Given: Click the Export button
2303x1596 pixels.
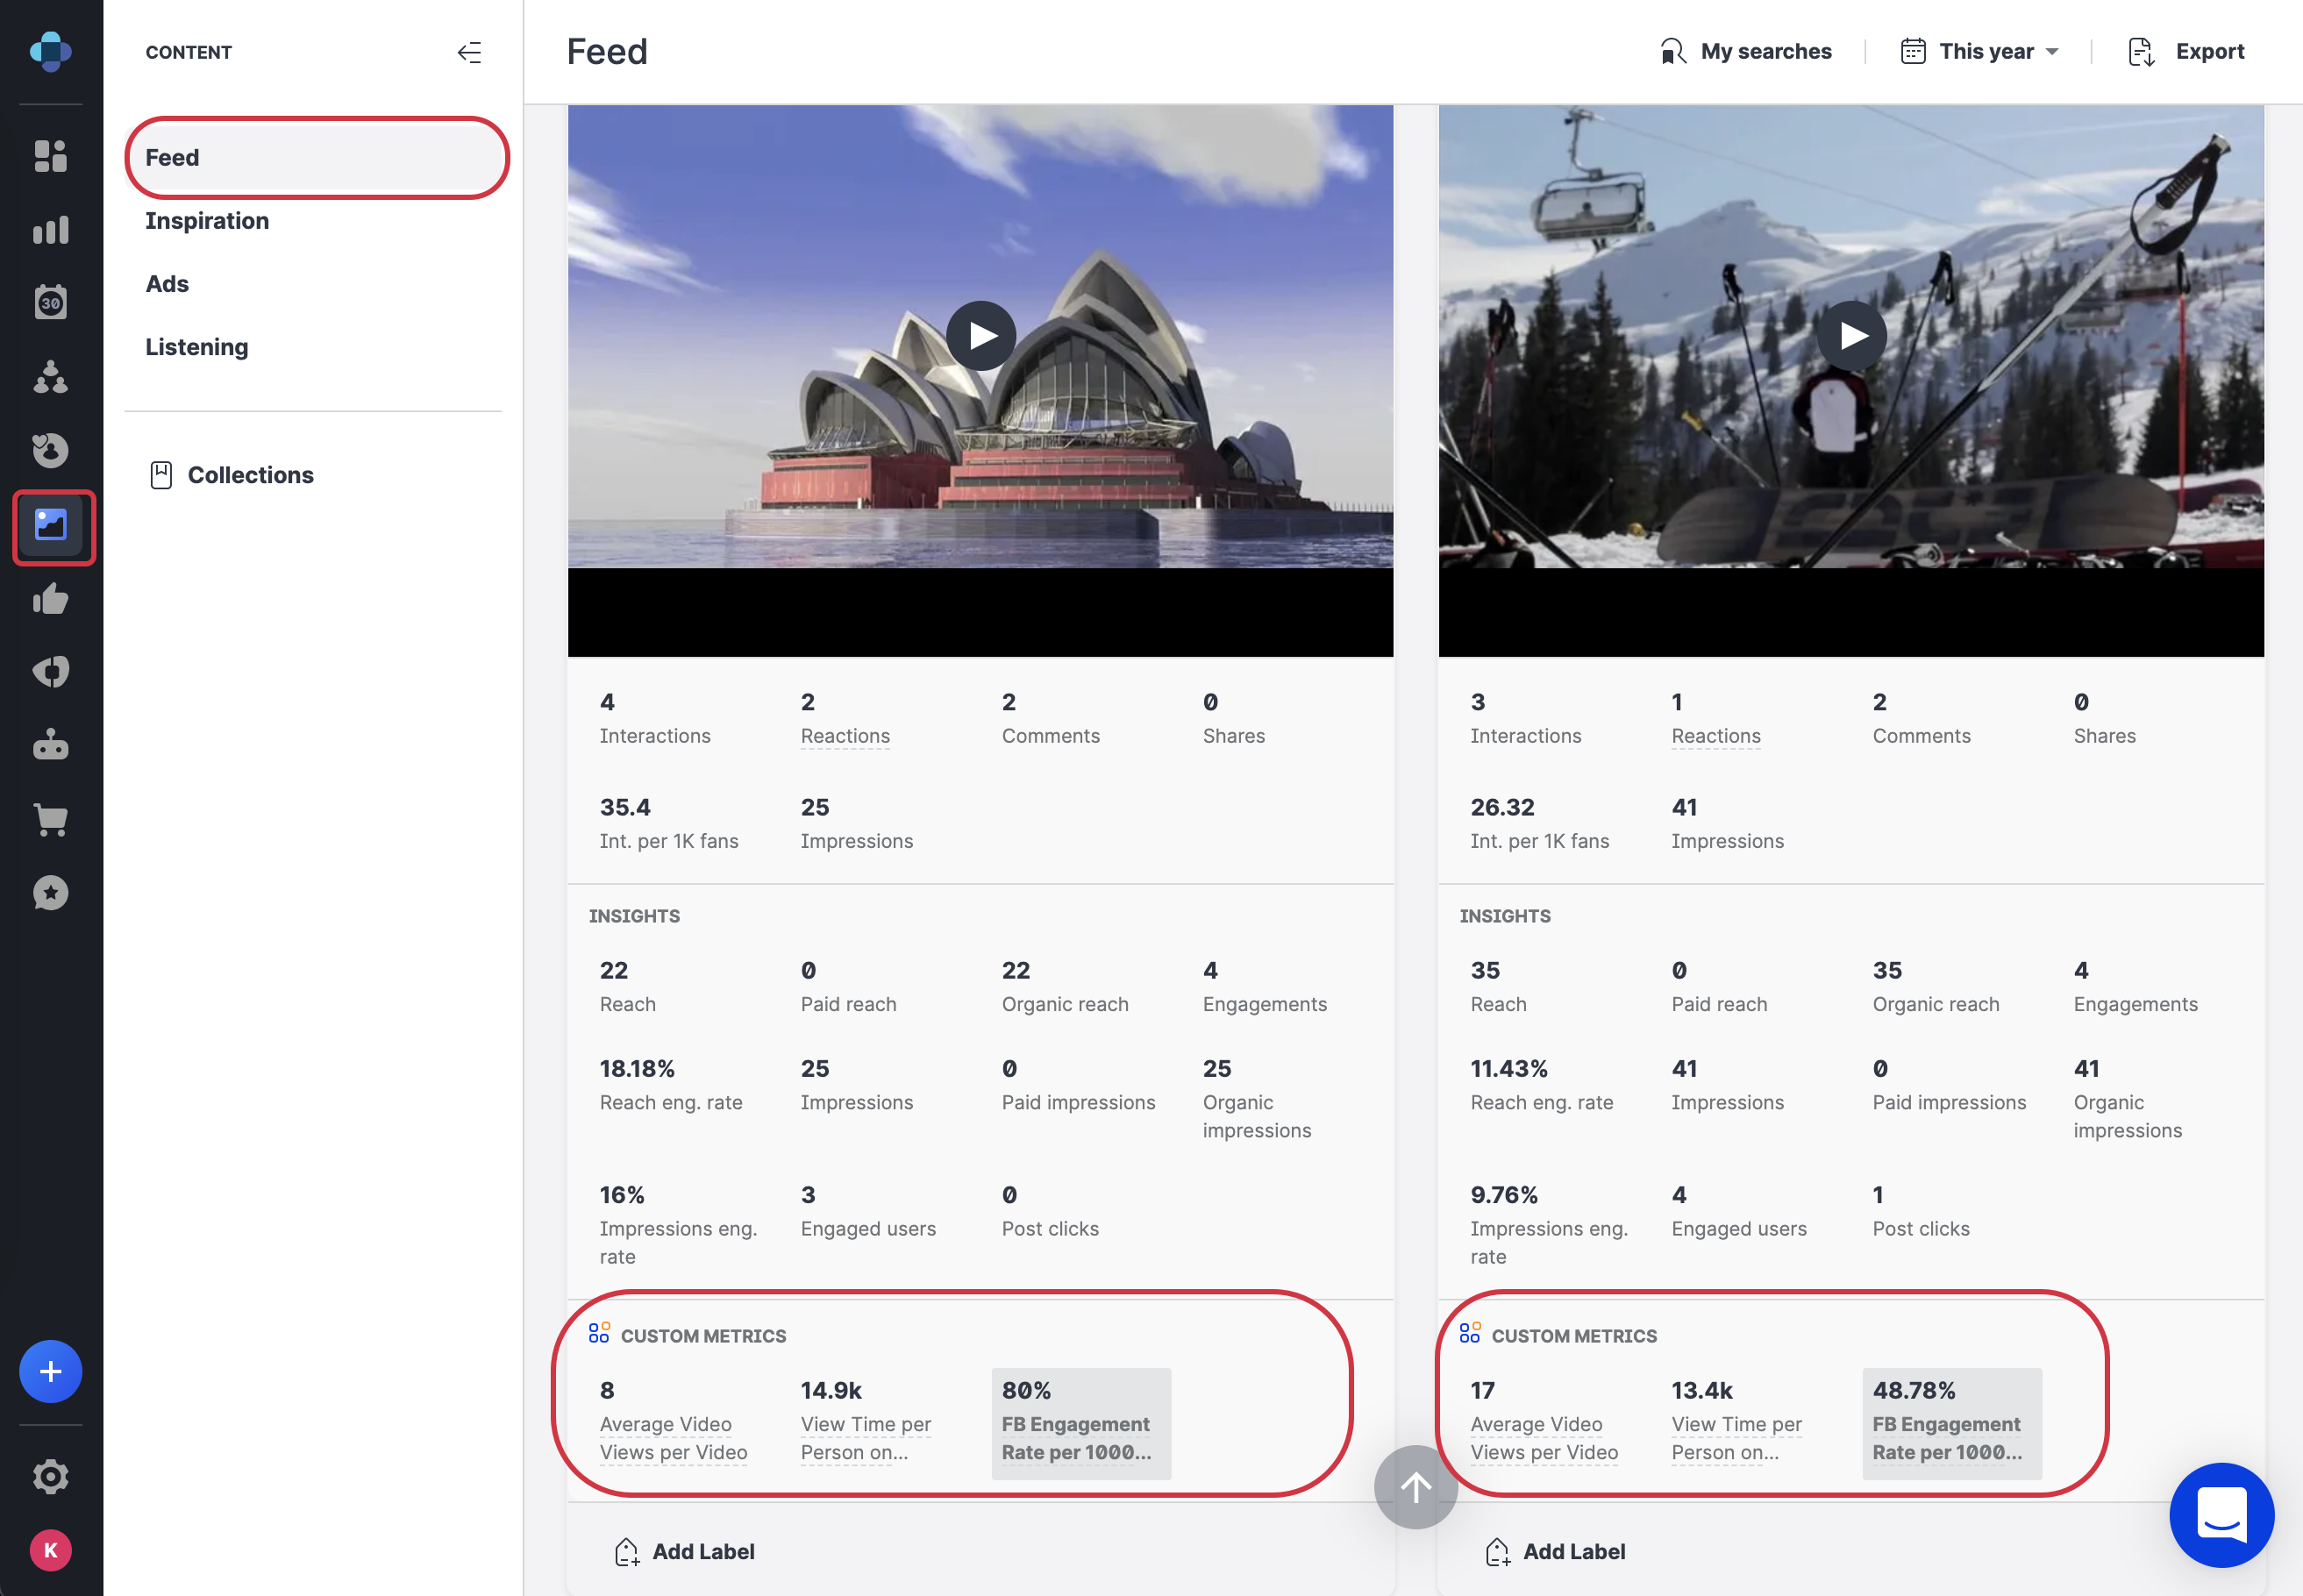Looking at the screenshot, I should point(2187,52).
